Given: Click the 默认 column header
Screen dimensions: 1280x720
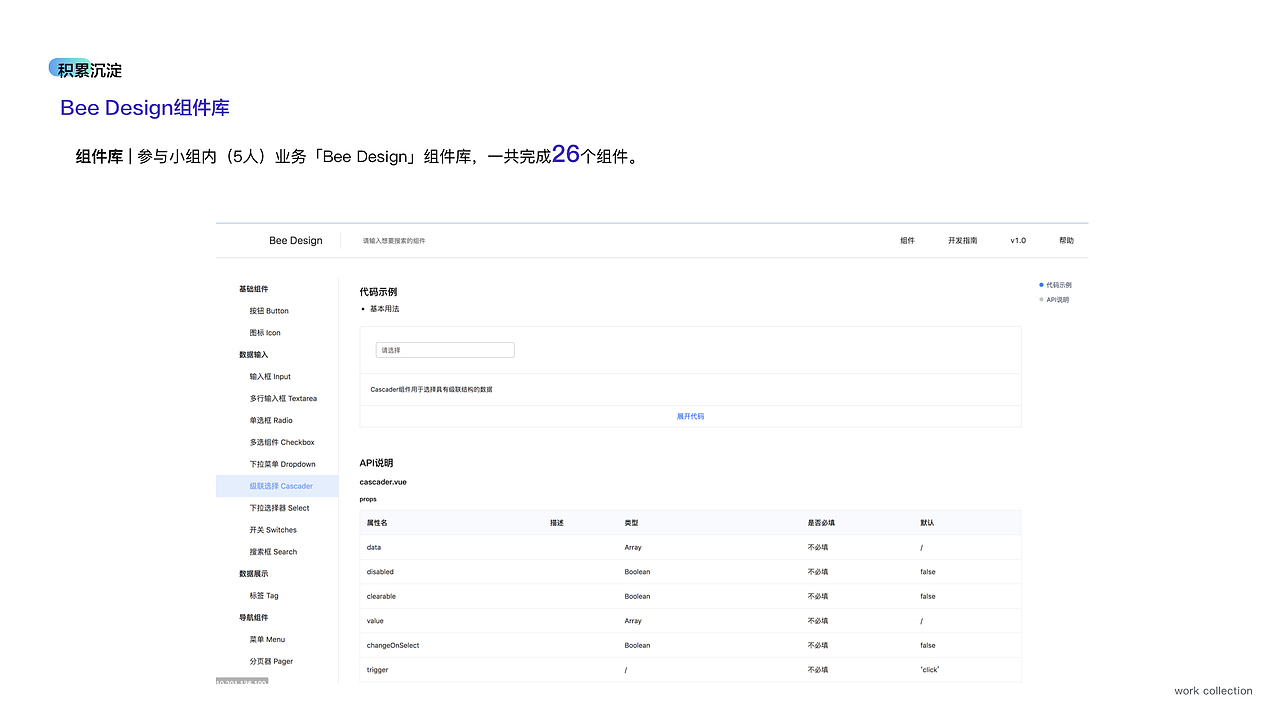Looking at the screenshot, I should tap(927, 523).
